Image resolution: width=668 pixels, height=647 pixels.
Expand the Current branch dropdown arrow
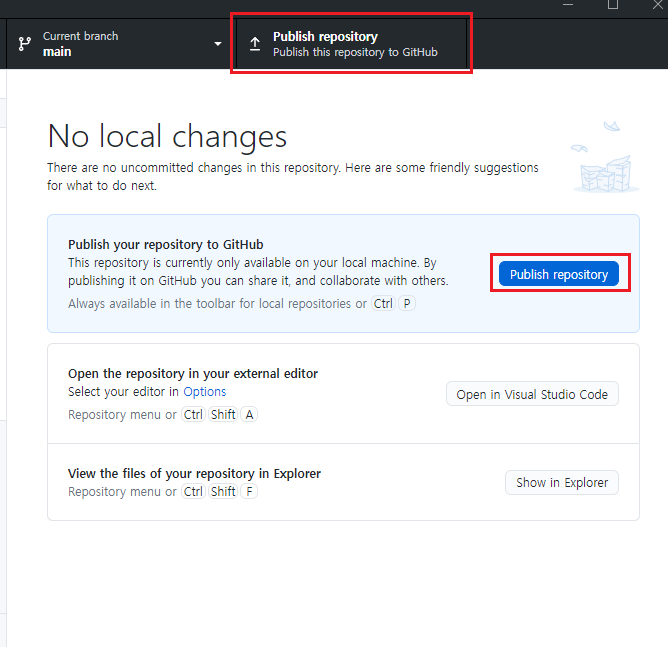pos(218,44)
